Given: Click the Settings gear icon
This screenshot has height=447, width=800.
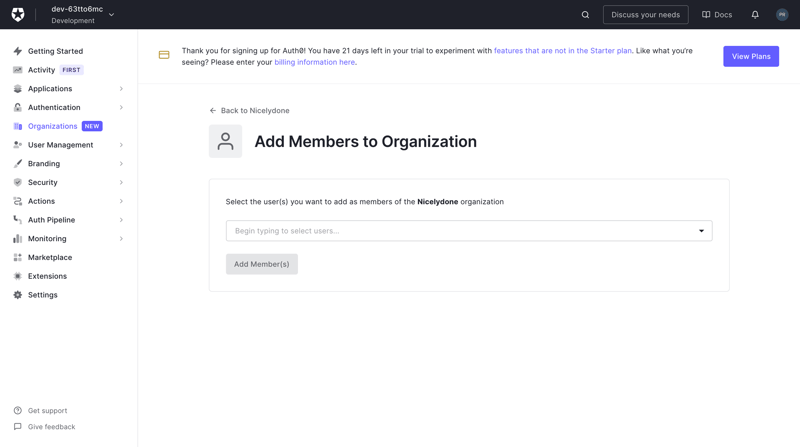Looking at the screenshot, I should tap(18, 295).
